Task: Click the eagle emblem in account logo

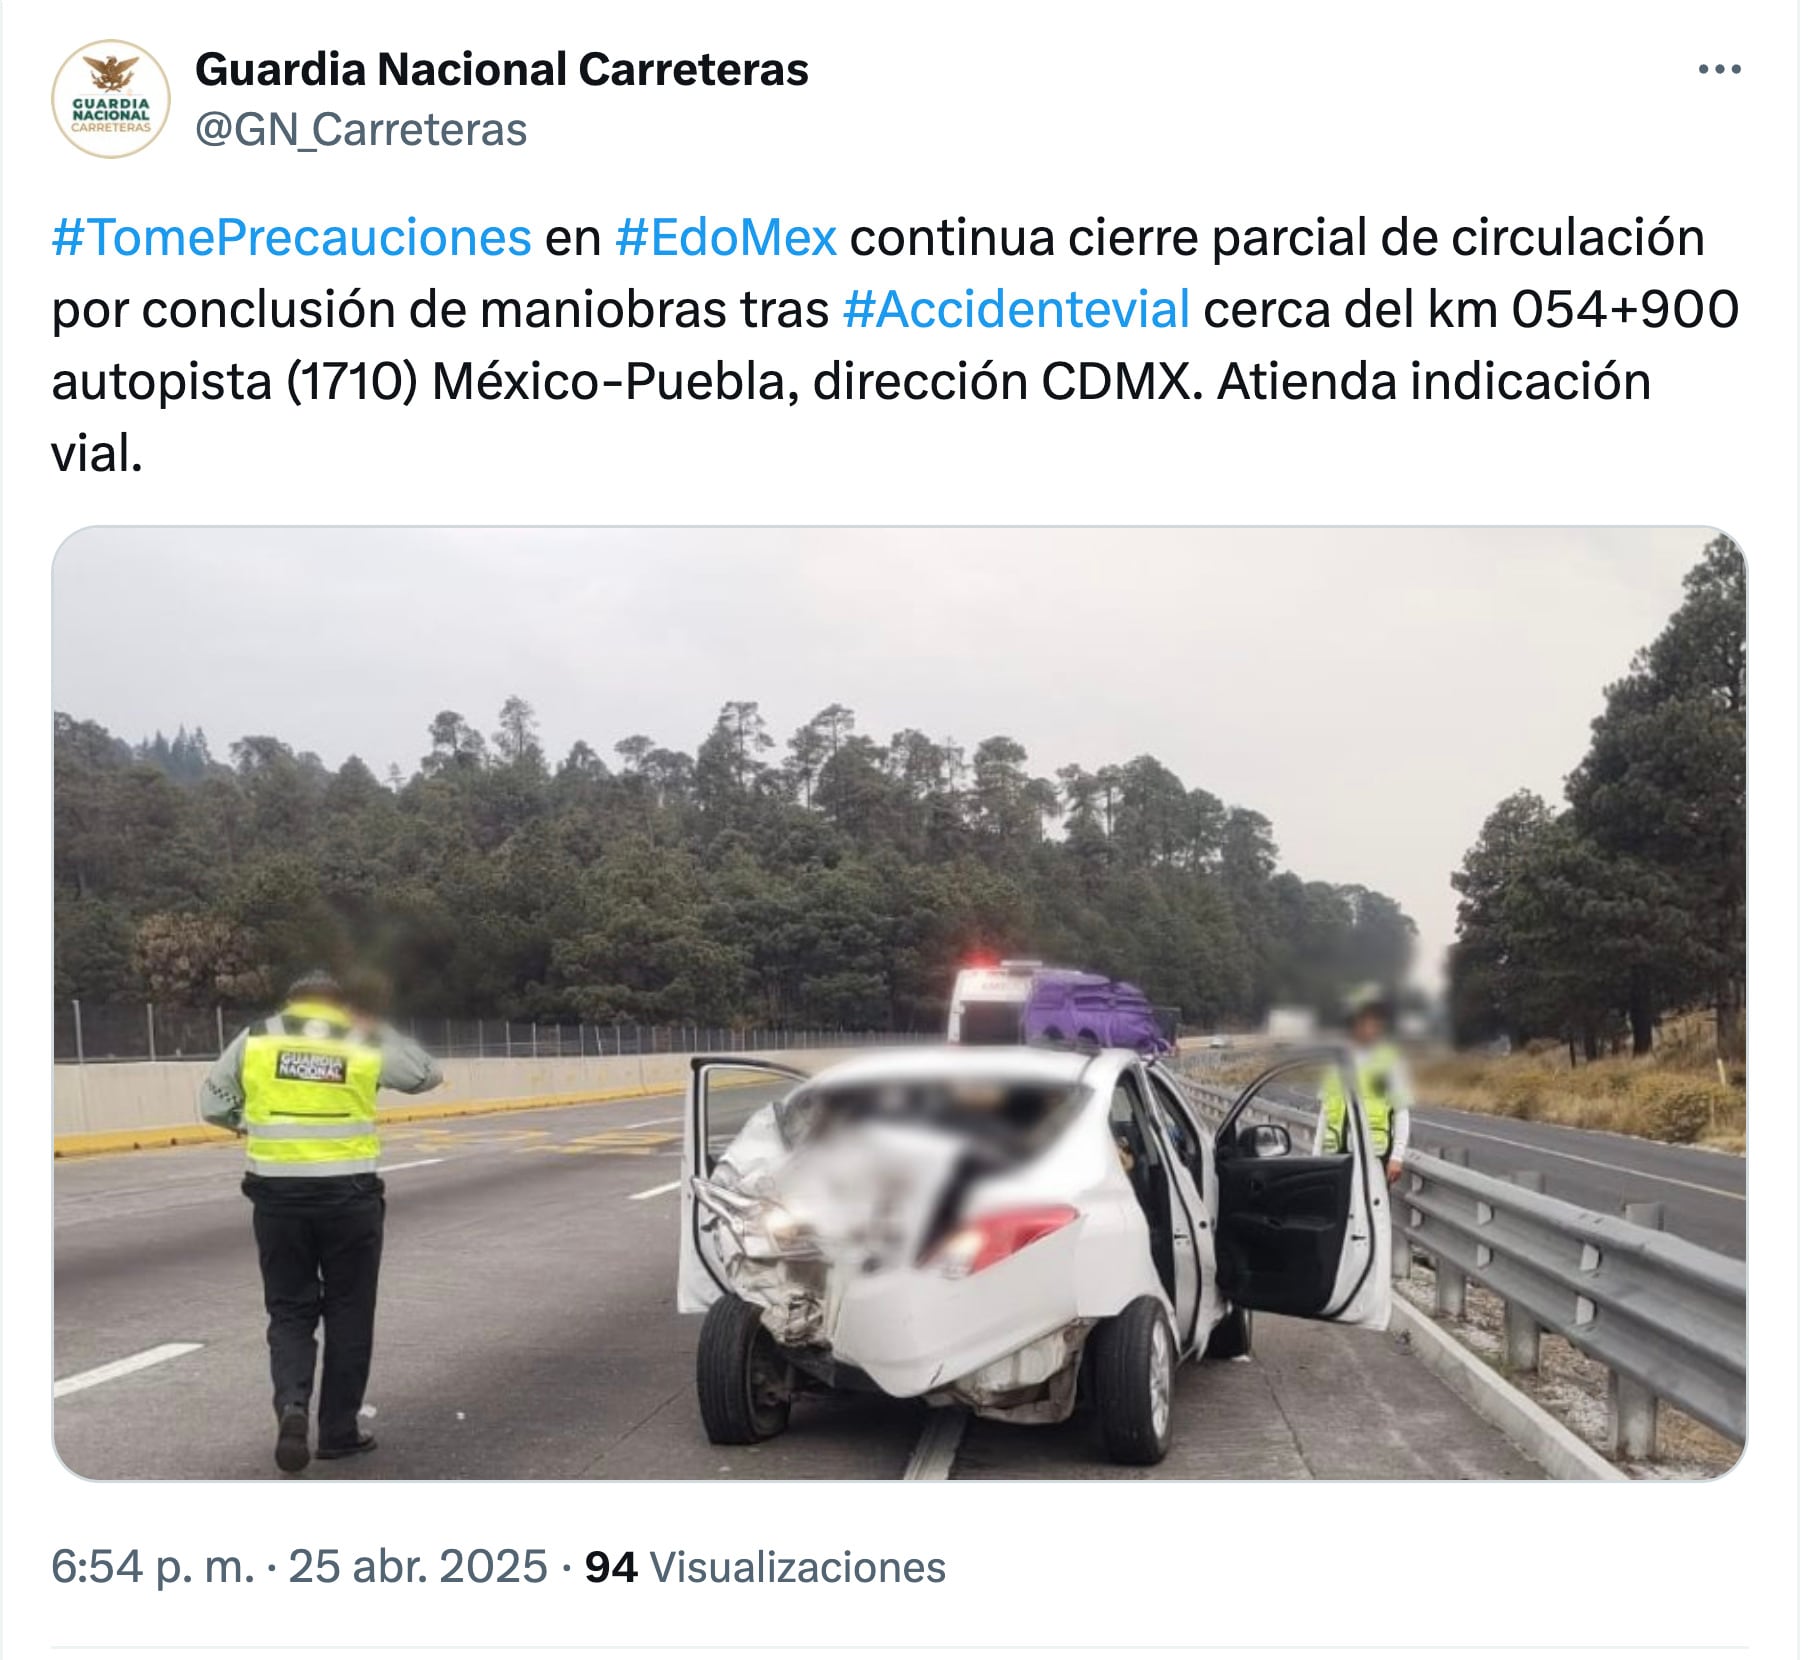Action: (111, 74)
